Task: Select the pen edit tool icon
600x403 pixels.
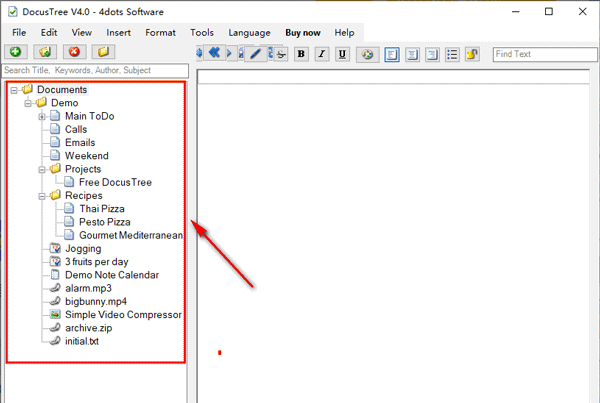Action: click(256, 54)
